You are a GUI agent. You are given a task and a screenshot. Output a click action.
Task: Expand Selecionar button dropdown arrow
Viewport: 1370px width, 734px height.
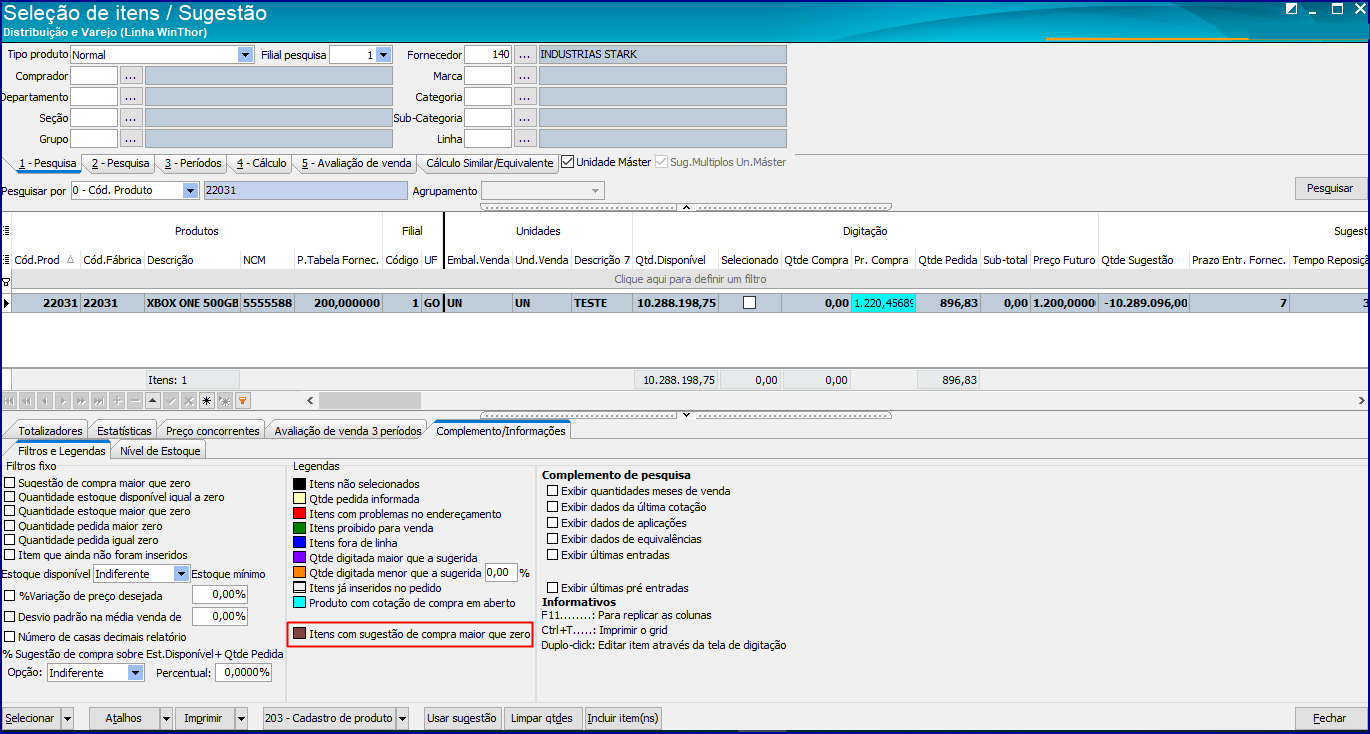[x=67, y=718]
